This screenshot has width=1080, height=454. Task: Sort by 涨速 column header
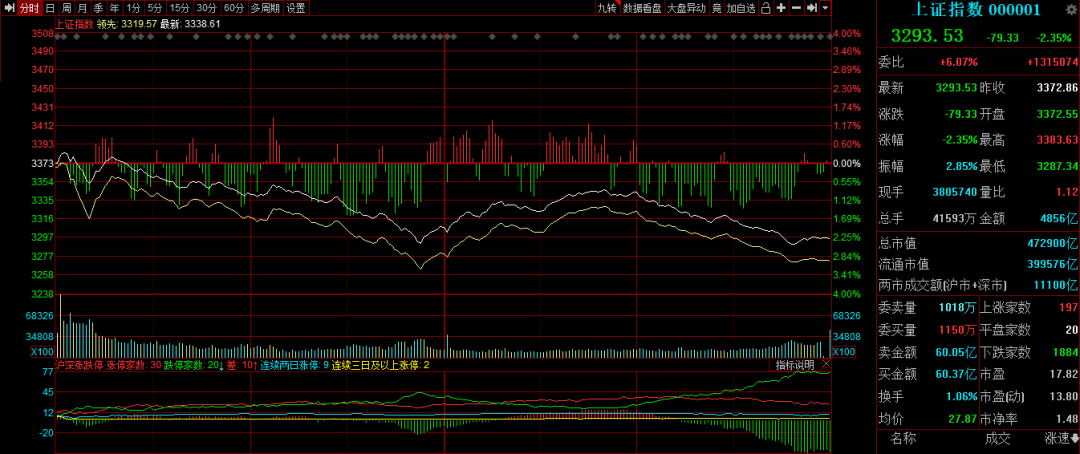pyautogui.click(x=1061, y=437)
